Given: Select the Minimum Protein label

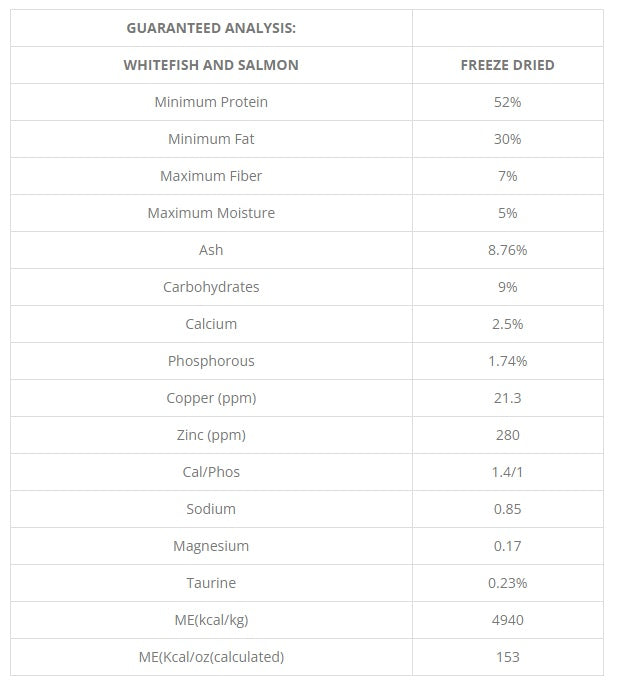Looking at the screenshot, I should point(211,102).
